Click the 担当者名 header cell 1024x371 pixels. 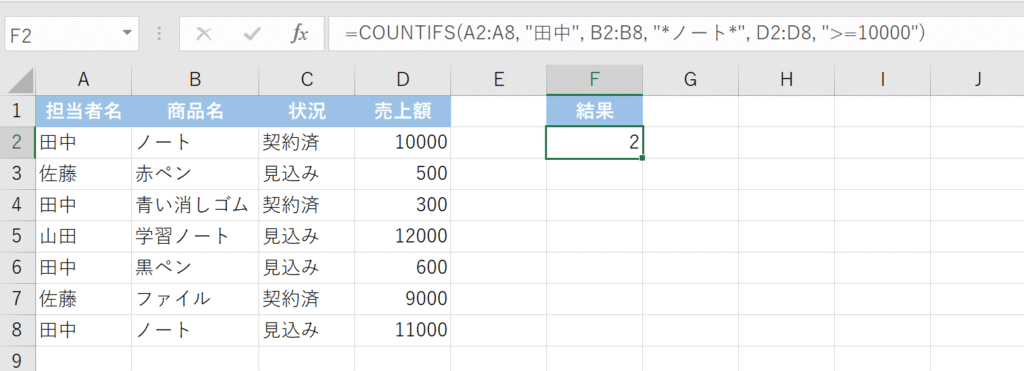[x=83, y=111]
